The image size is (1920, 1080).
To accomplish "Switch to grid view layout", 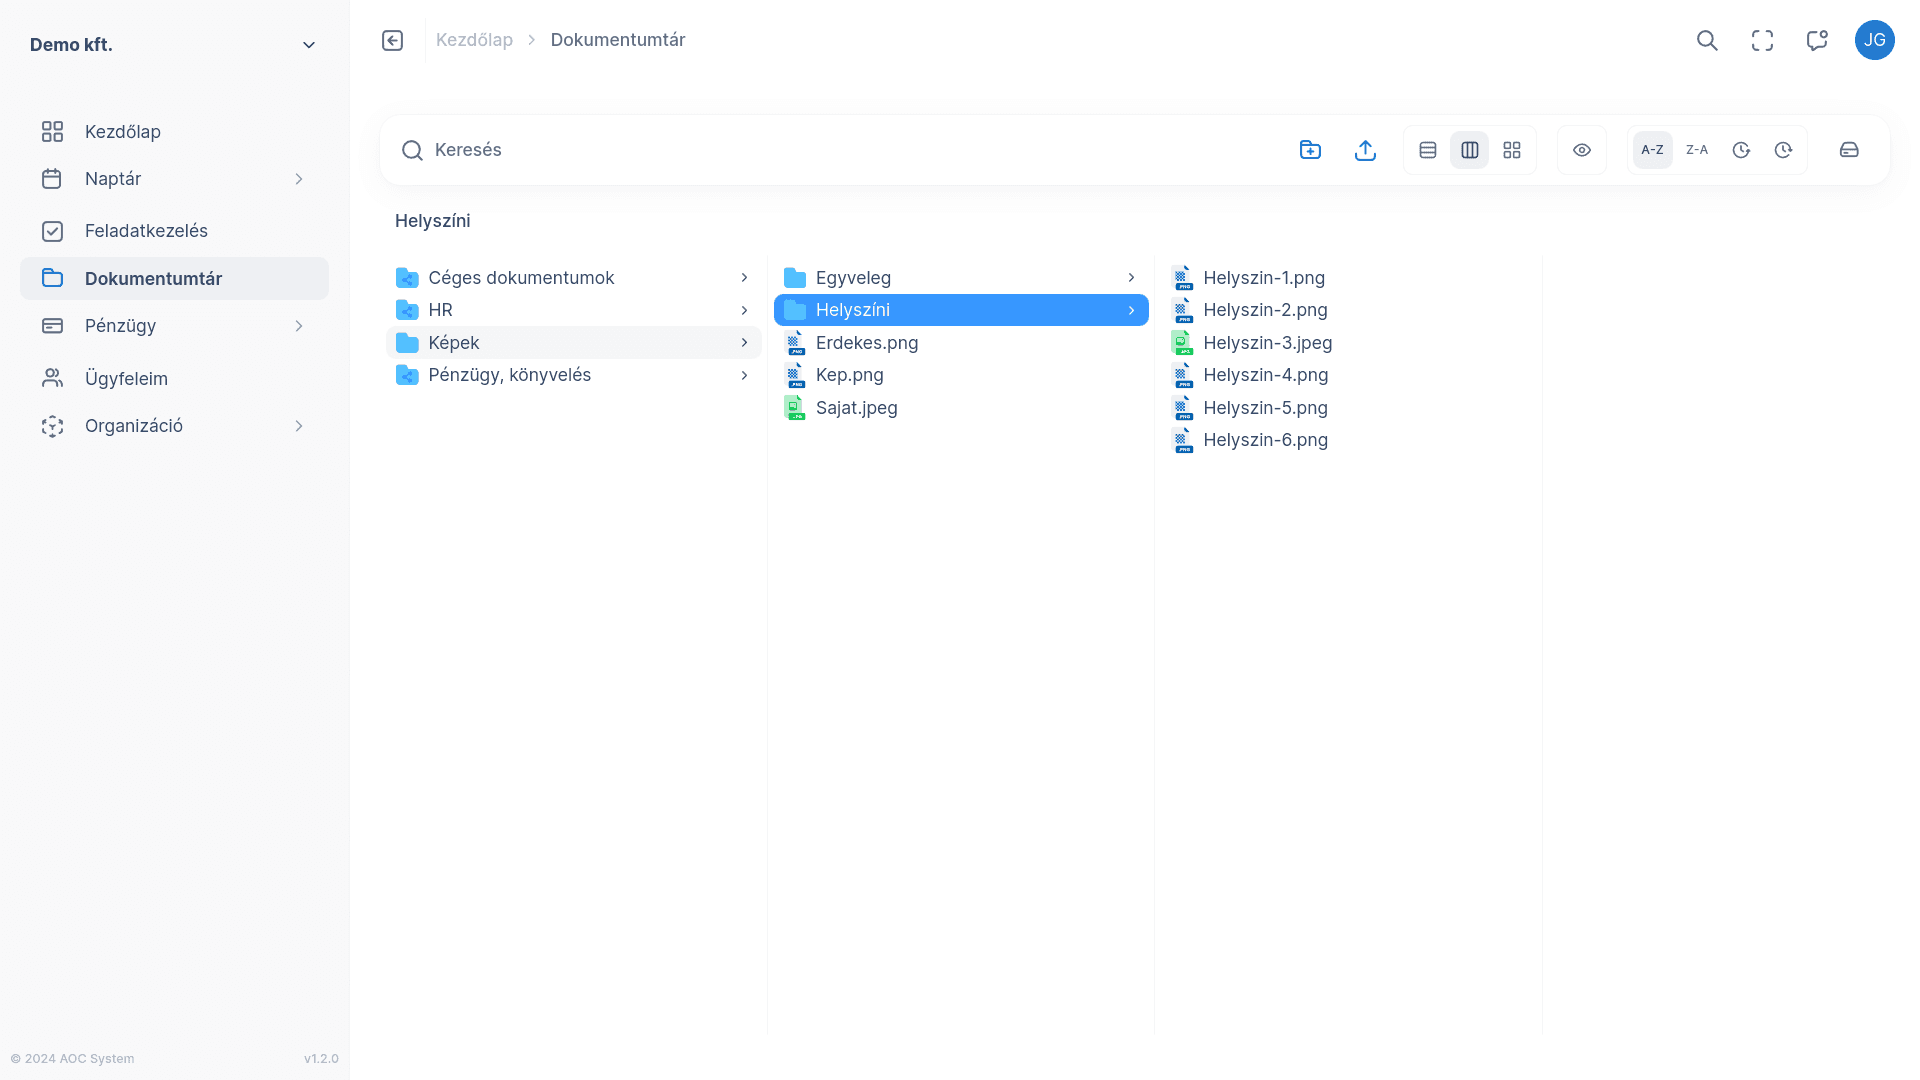I will [1511, 149].
